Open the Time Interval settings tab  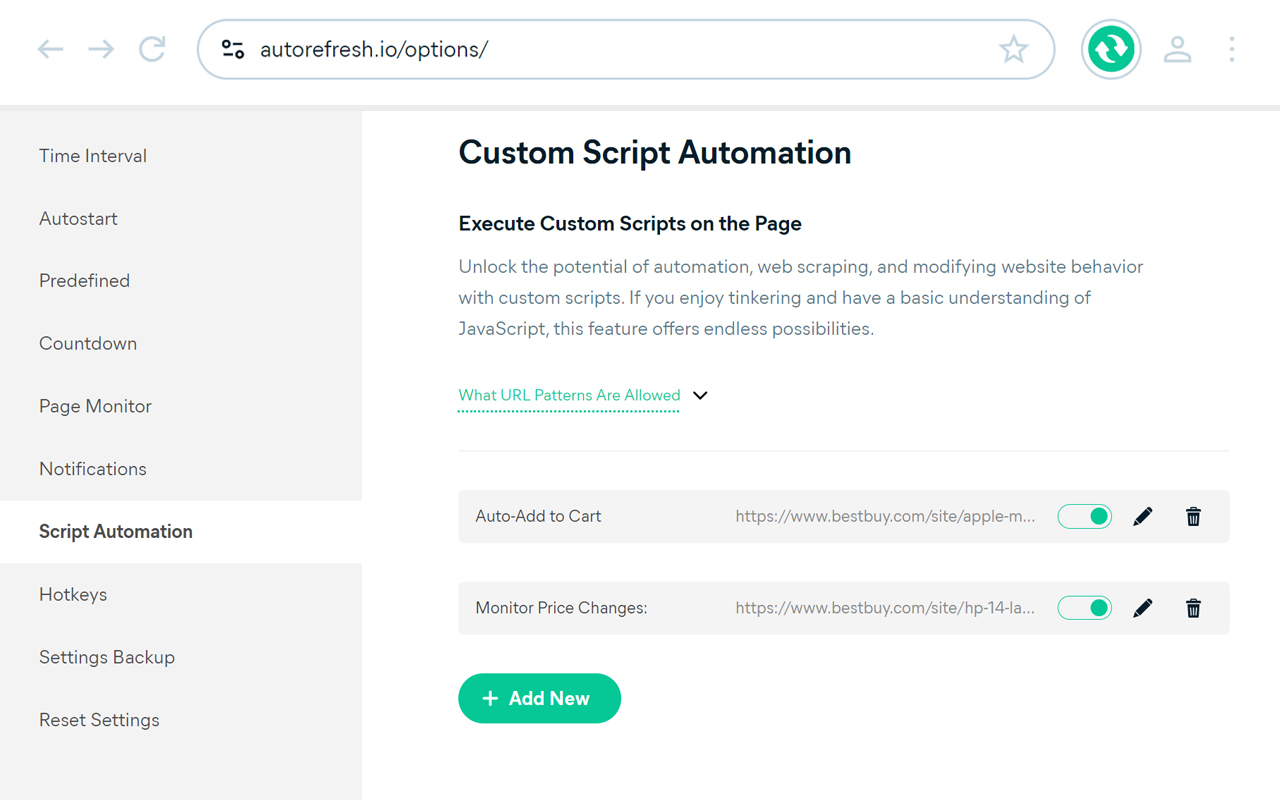(x=93, y=156)
